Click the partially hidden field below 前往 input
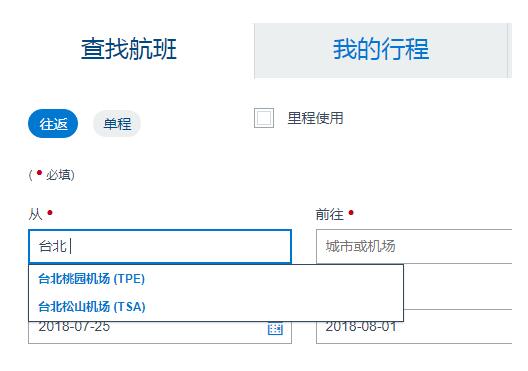528x371 pixels. (458, 287)
